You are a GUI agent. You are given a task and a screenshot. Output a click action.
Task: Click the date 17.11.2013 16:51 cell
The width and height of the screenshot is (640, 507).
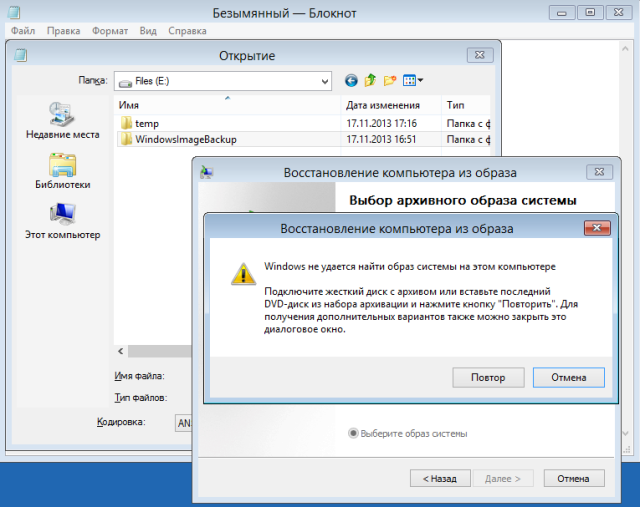coord(381,139)
